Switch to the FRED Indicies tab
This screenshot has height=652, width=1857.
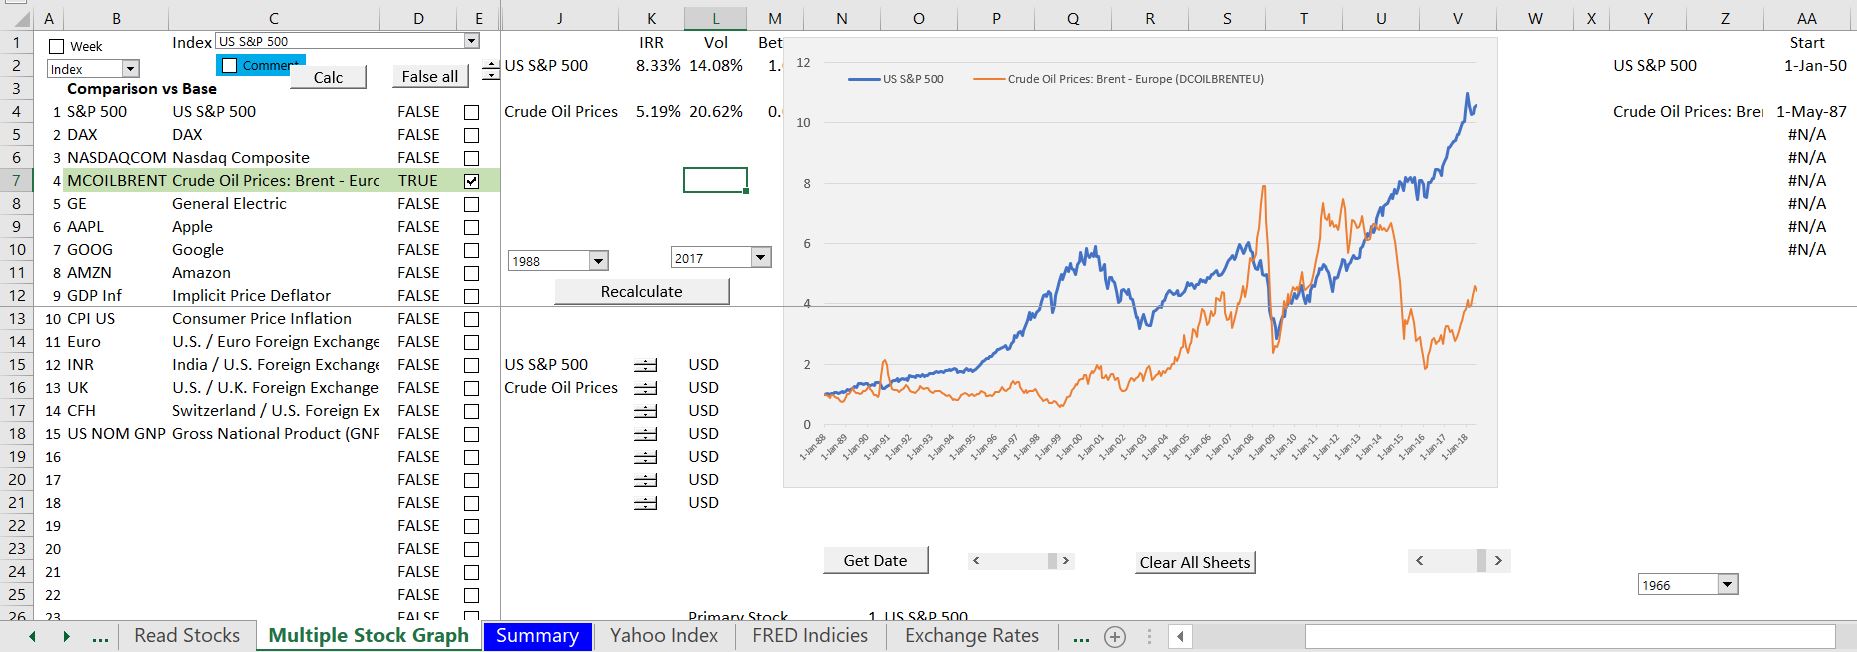coord(810,636)
